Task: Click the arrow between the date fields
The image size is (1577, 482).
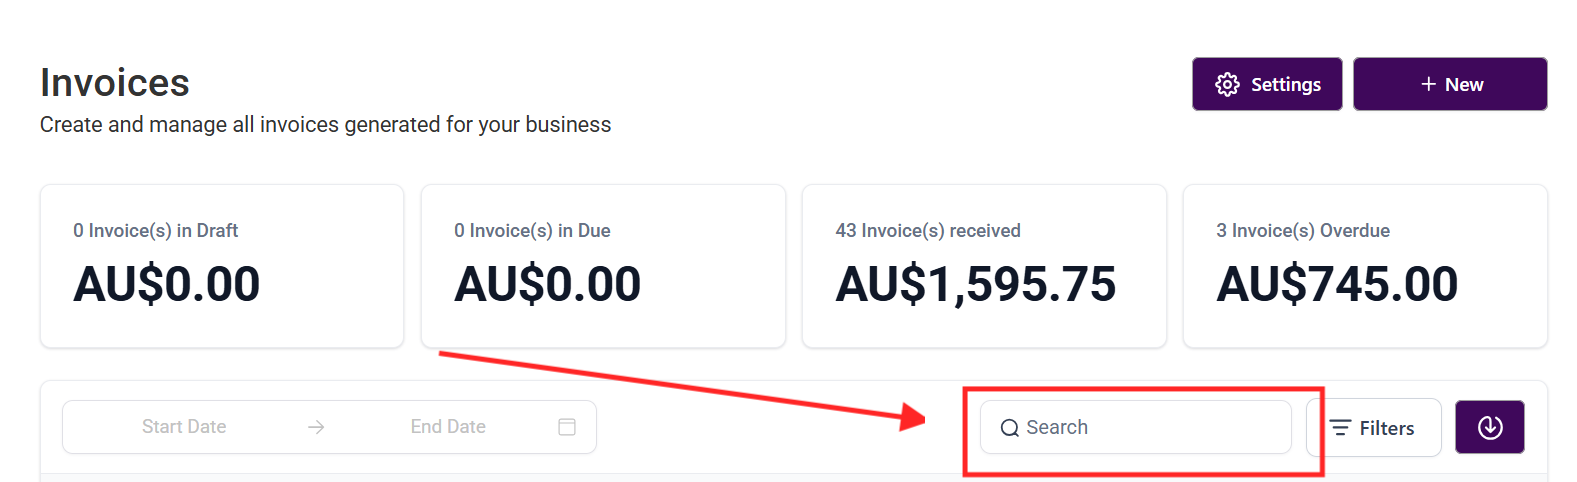Action: (x=316, y=427)
